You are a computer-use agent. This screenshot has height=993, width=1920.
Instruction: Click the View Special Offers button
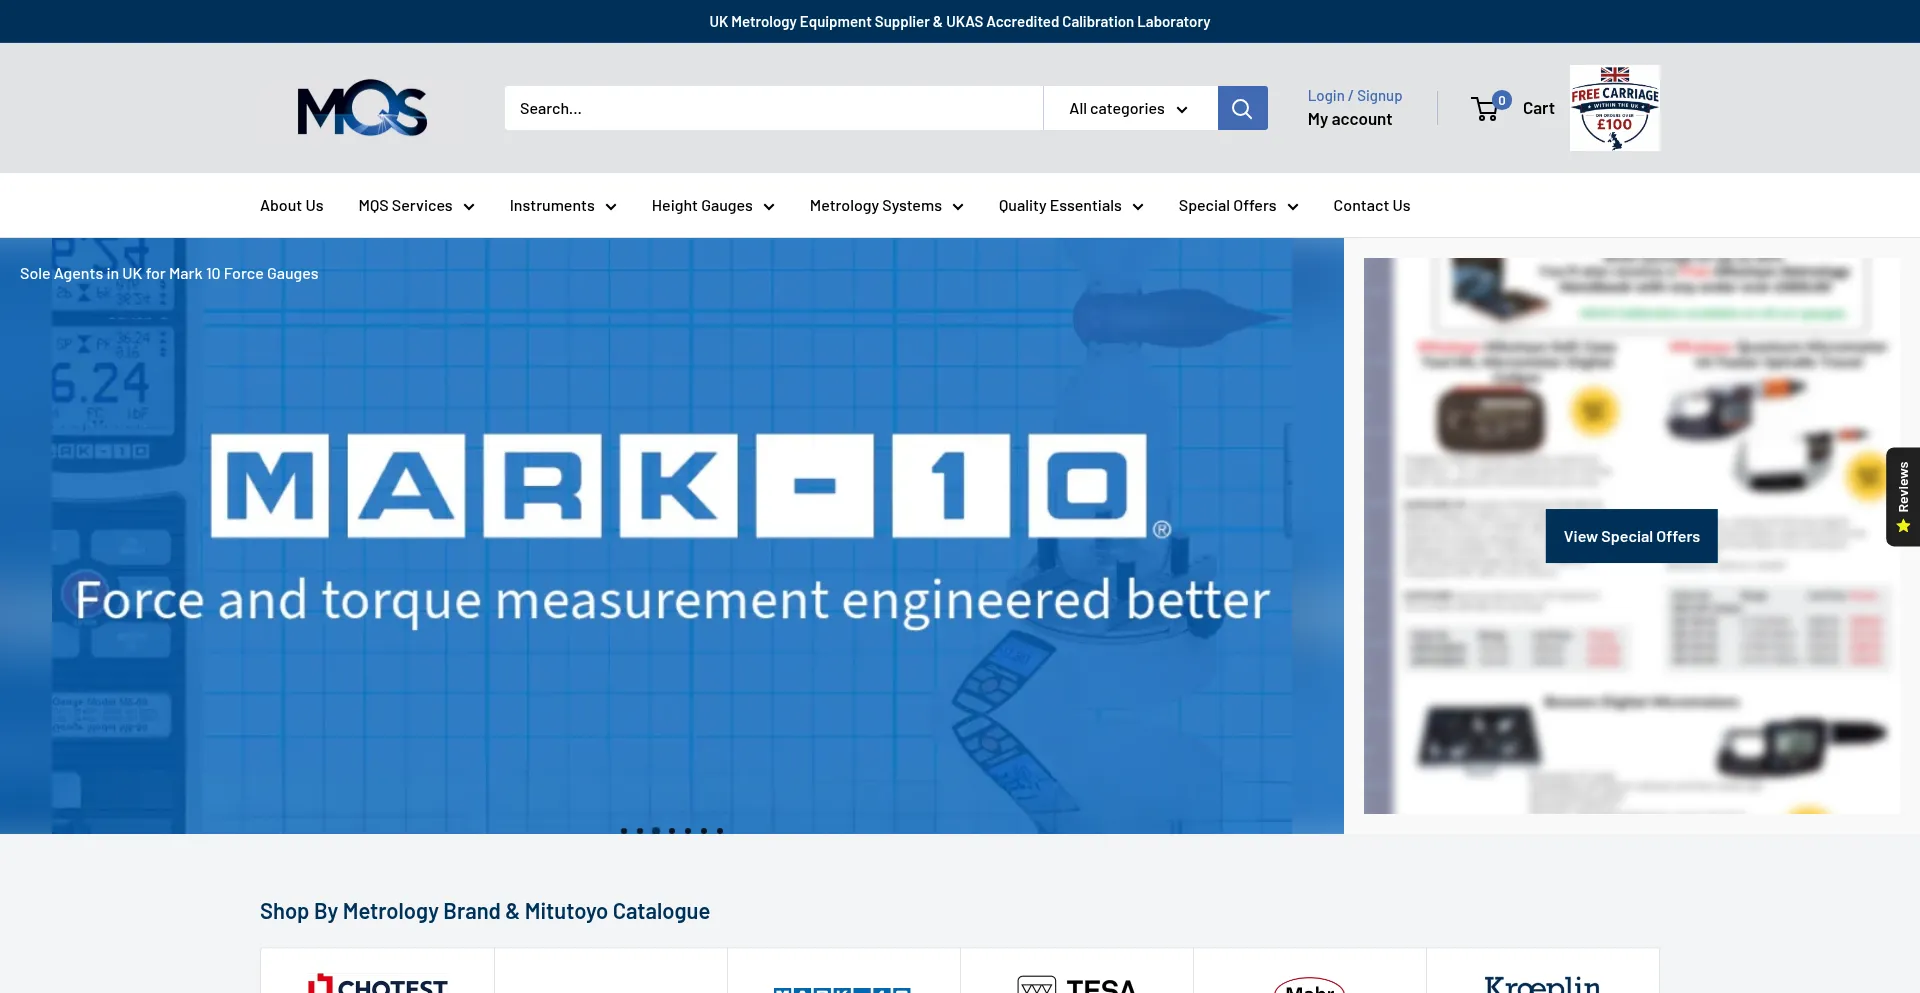1632,536
